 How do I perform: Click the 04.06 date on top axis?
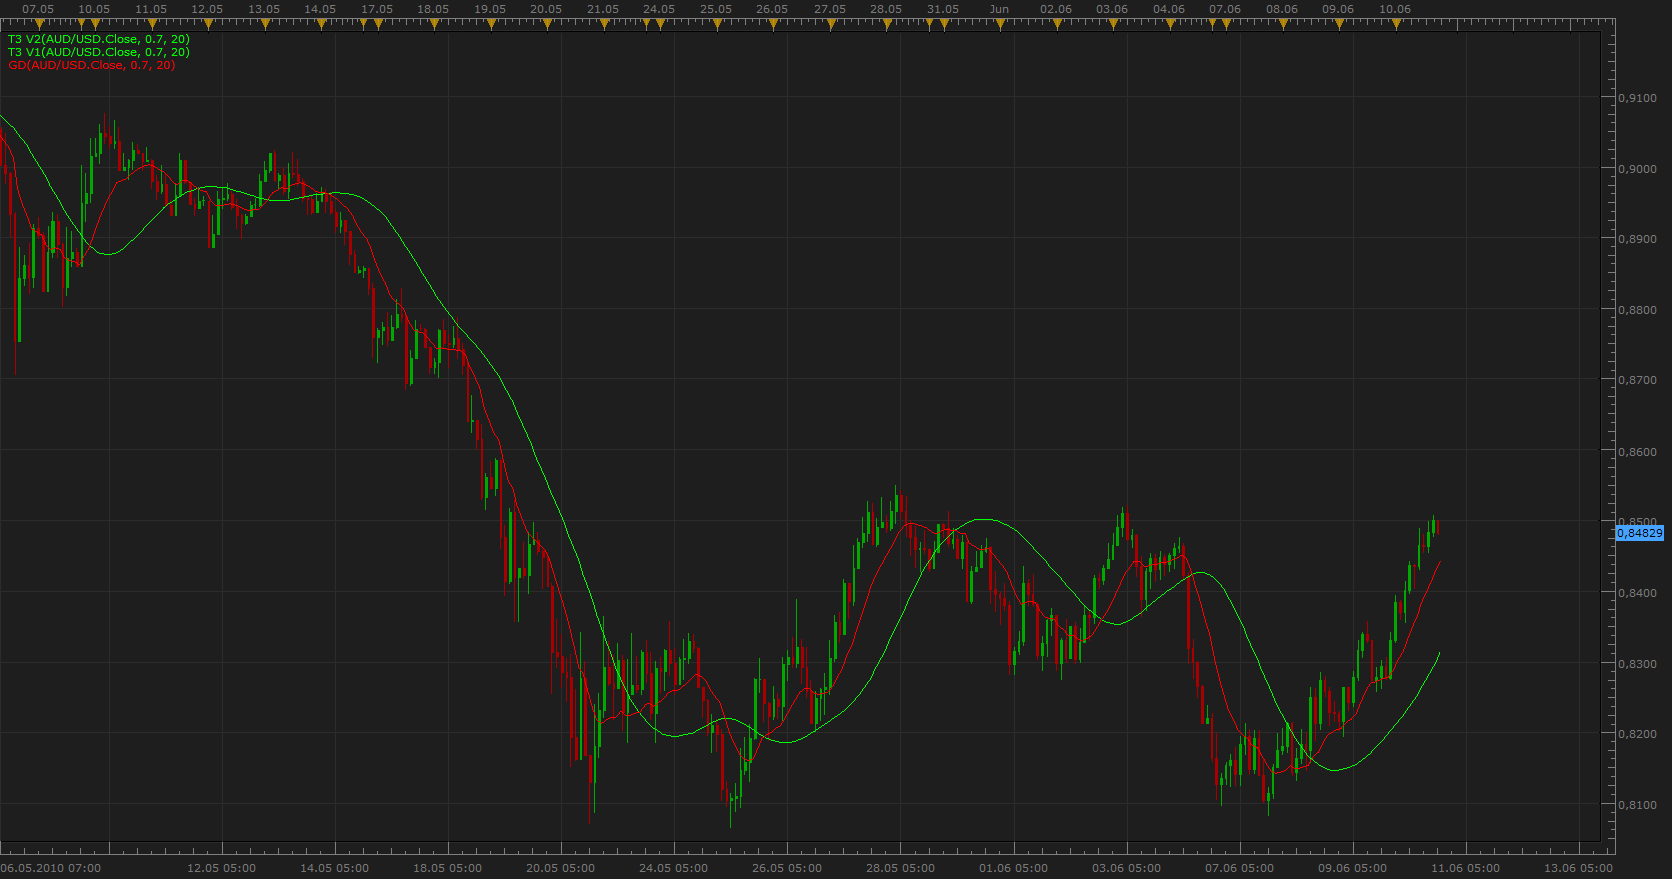tap(1169, 9)
